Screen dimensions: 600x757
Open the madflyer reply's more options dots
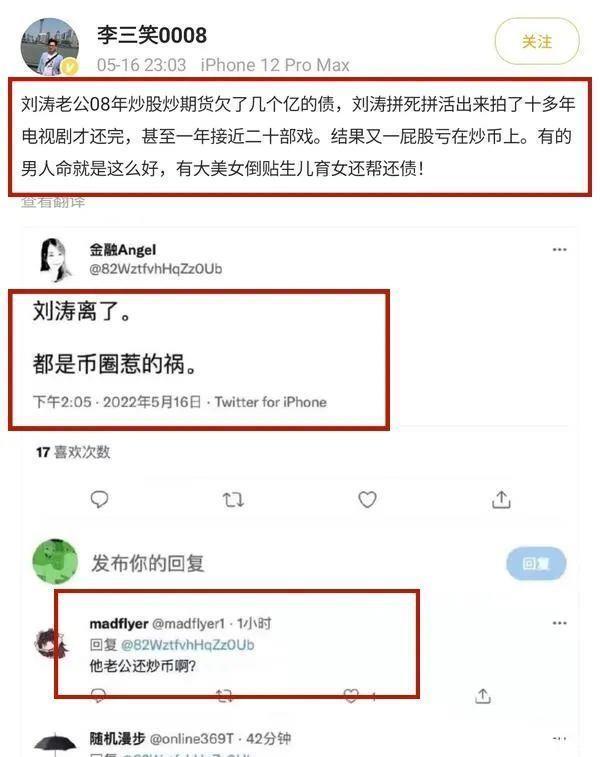point(559,623)
